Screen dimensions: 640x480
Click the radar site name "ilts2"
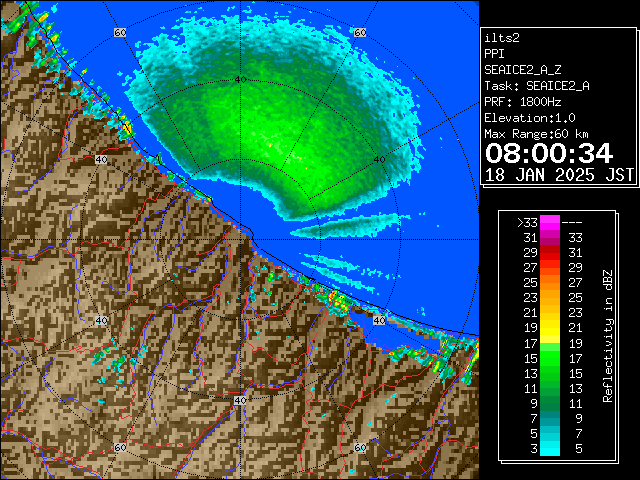[502, 38]
